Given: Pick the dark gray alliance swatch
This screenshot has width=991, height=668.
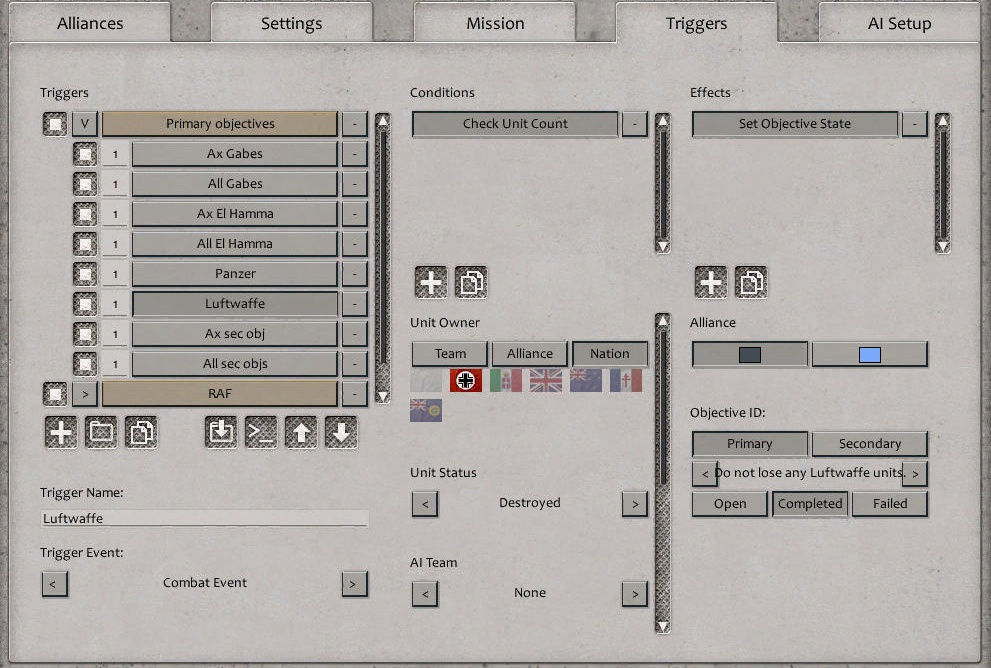Looking at the screenshot, I should click(750, 354).
